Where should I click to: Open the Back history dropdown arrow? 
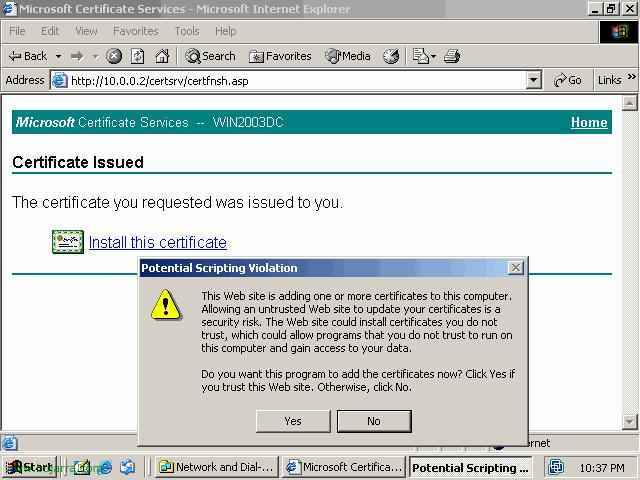58,56
